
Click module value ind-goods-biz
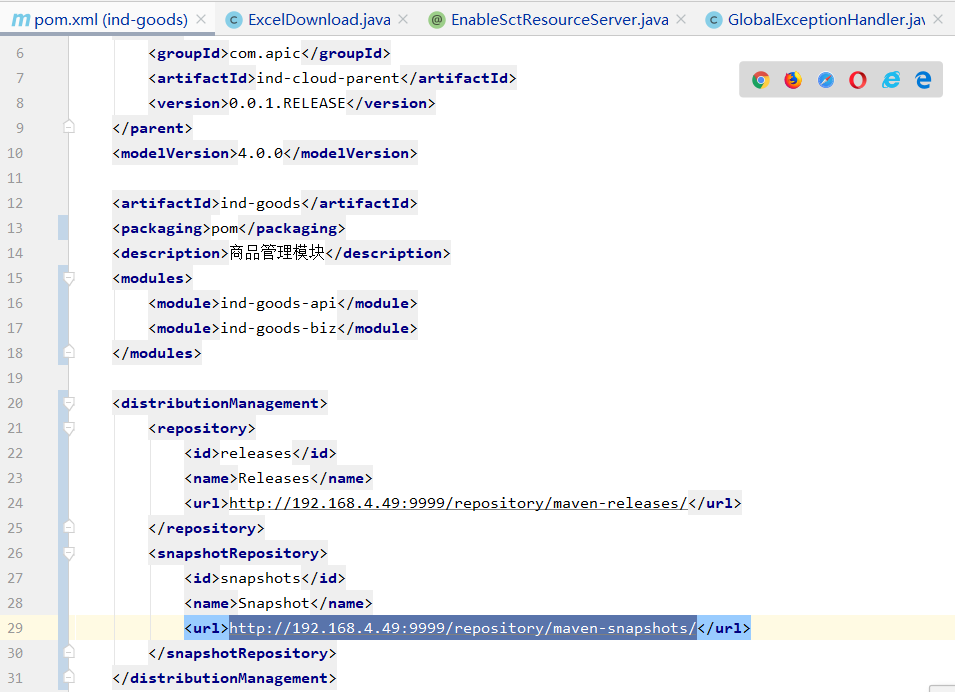point(278,328)
